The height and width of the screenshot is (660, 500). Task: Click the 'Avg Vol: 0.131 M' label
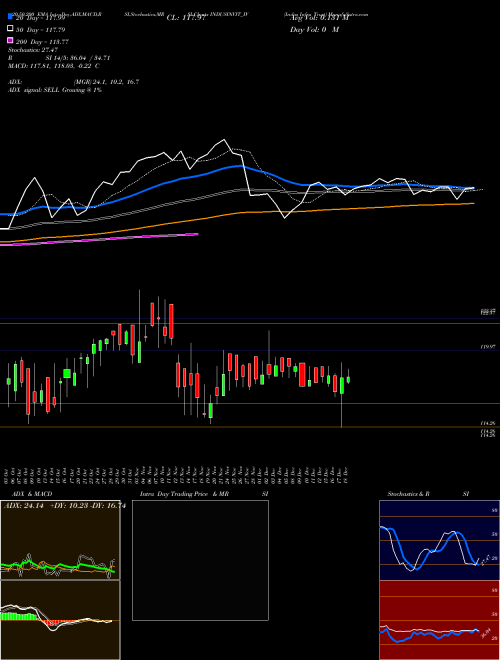click(x=319, y=18)
